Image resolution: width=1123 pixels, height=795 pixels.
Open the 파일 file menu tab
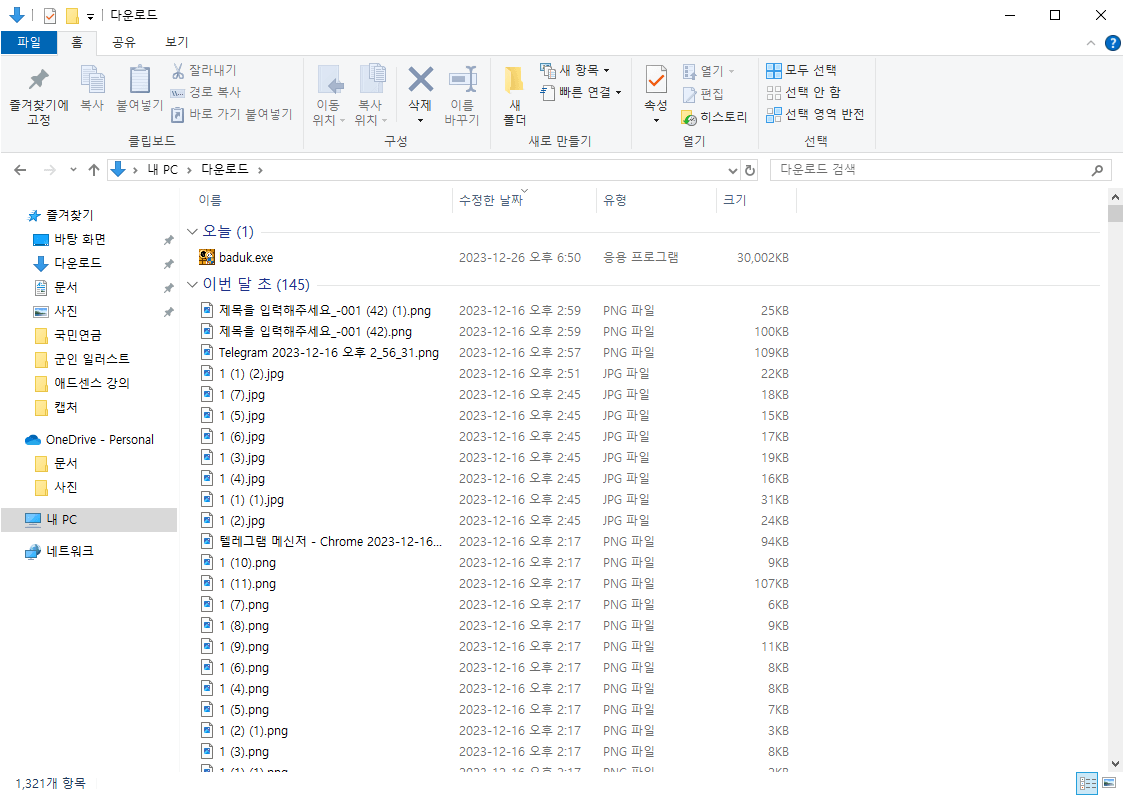(x=29, y=42)
